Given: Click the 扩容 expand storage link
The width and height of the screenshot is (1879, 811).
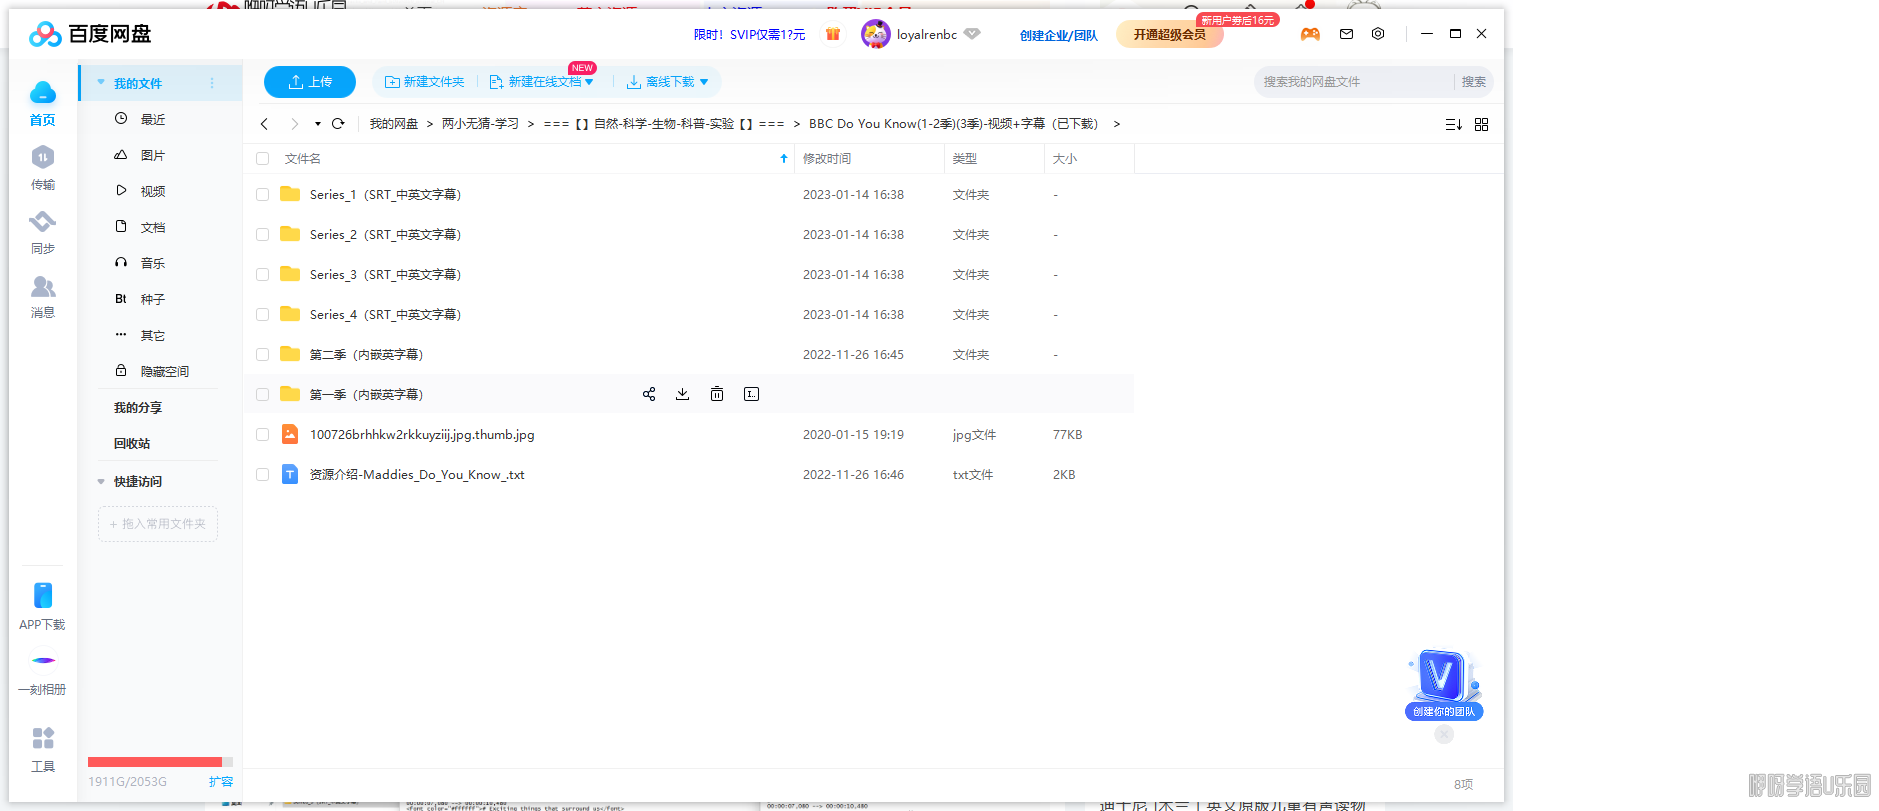Looking at the screenshot, I should pos(221,782).
